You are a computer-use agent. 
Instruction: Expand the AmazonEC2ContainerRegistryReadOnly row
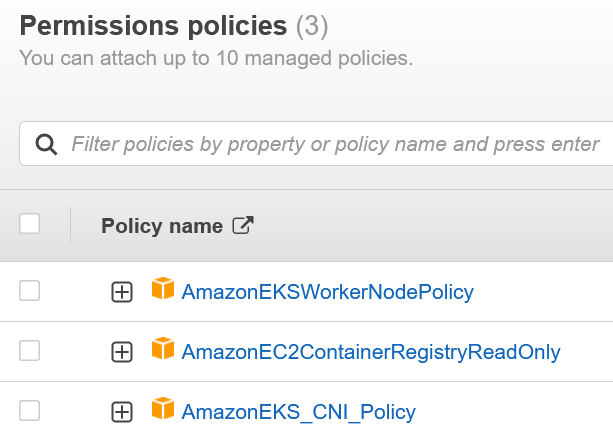click(x=121, y=352)
